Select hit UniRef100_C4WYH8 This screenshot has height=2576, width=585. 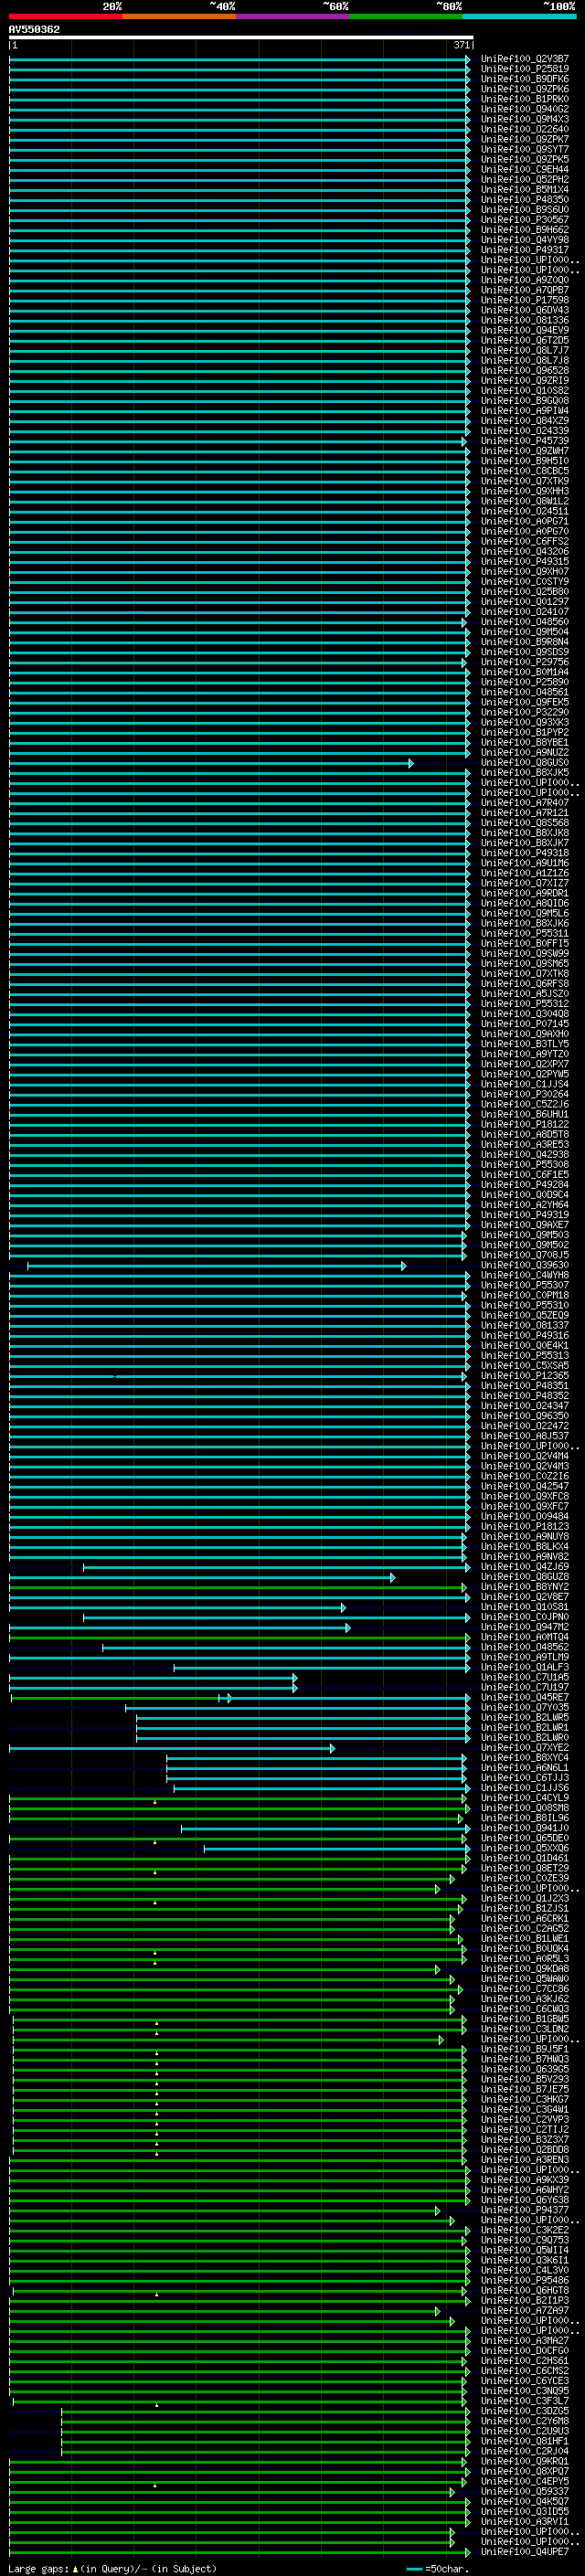pyautogui.click(x=525, y=1275)
